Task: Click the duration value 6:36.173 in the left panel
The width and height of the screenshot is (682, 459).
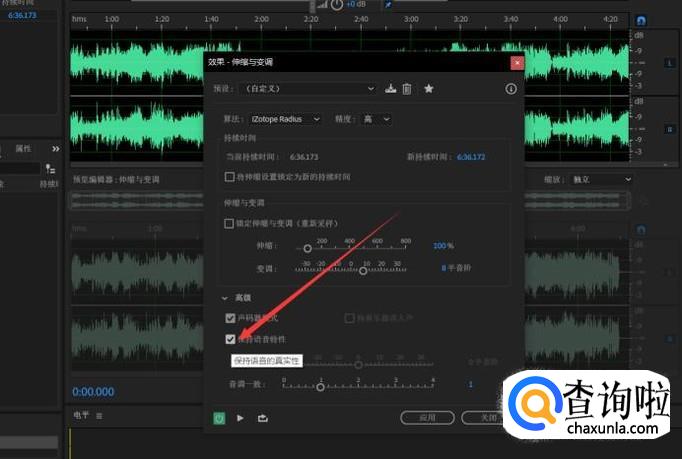Action: 23,15
